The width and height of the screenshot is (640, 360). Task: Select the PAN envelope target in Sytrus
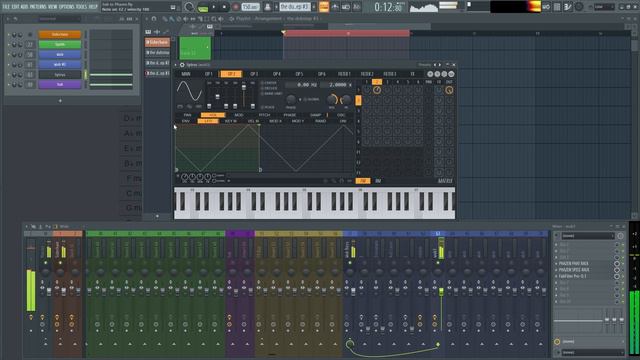tap(187, 115)
